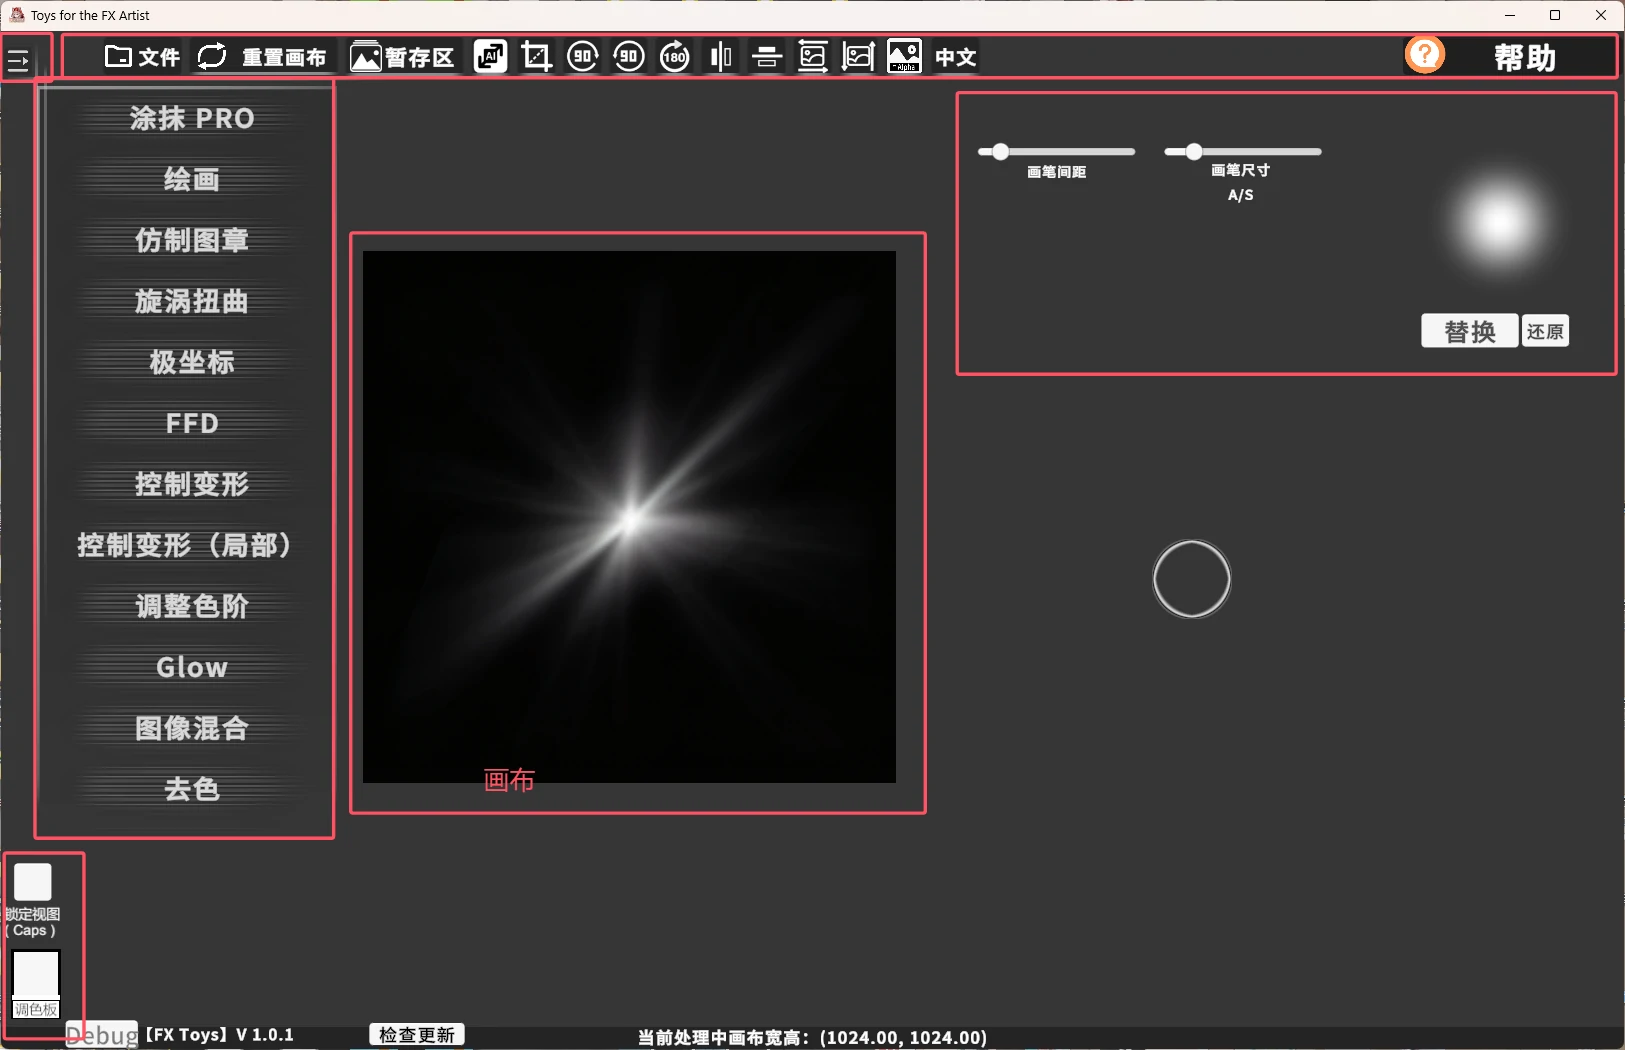The width and height of the screenshot is (1625, 1050).
Task: Open the 调色板 color palette swatch
Action: pyautogui.click(x=36, y=976)
